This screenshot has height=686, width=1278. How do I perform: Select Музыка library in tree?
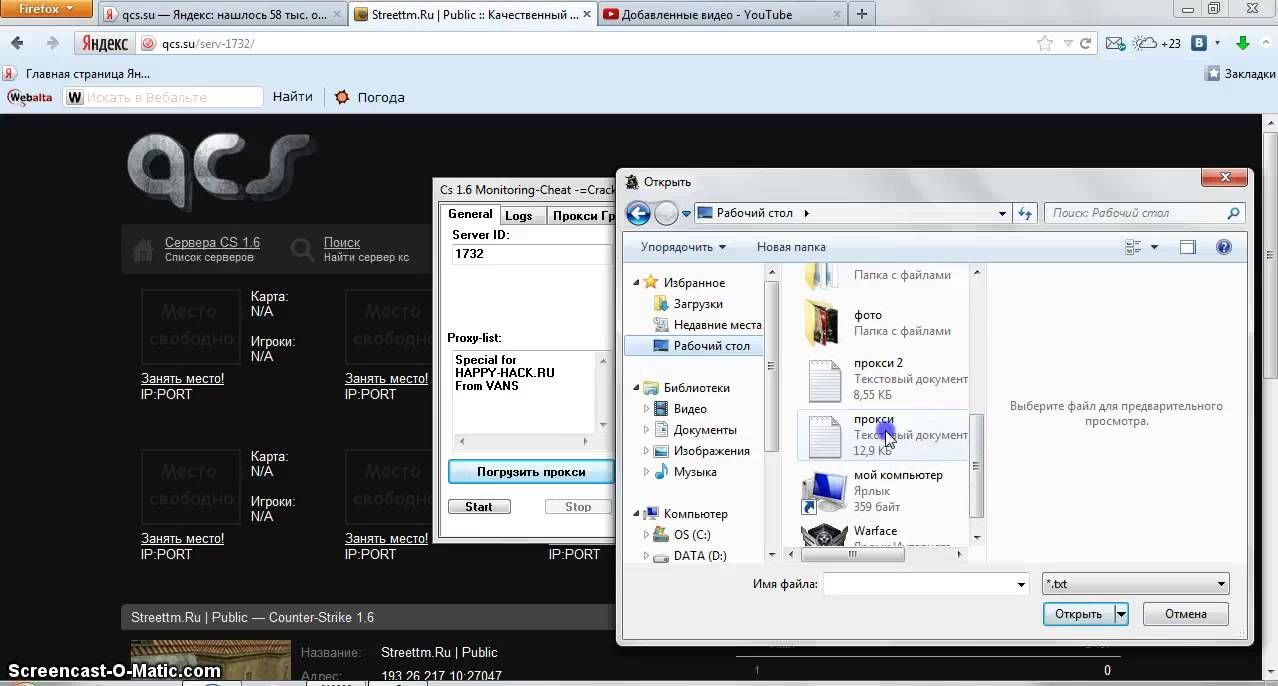click(695, 472)
